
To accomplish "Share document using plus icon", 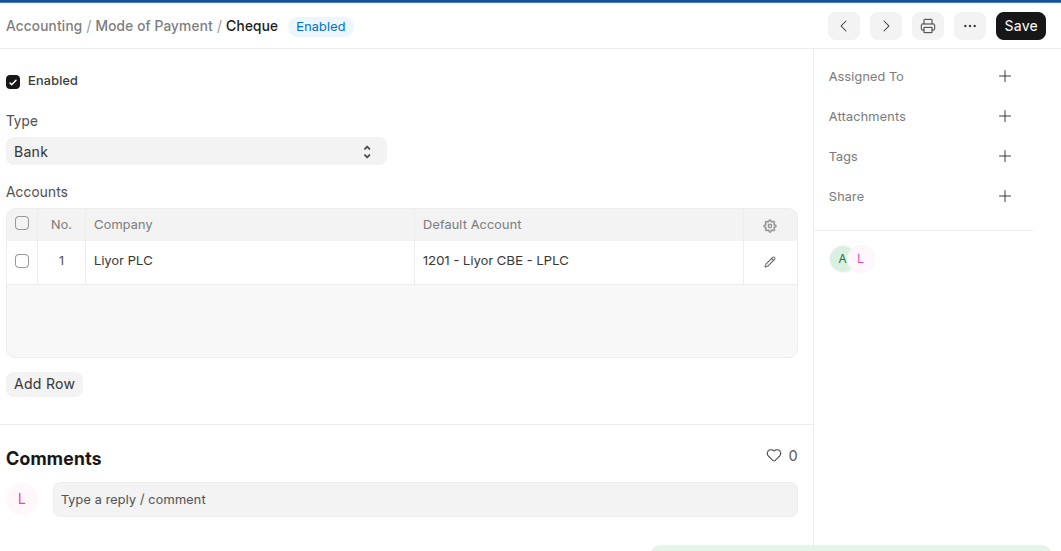I will pyautogui.click(x=1005, y=196).
